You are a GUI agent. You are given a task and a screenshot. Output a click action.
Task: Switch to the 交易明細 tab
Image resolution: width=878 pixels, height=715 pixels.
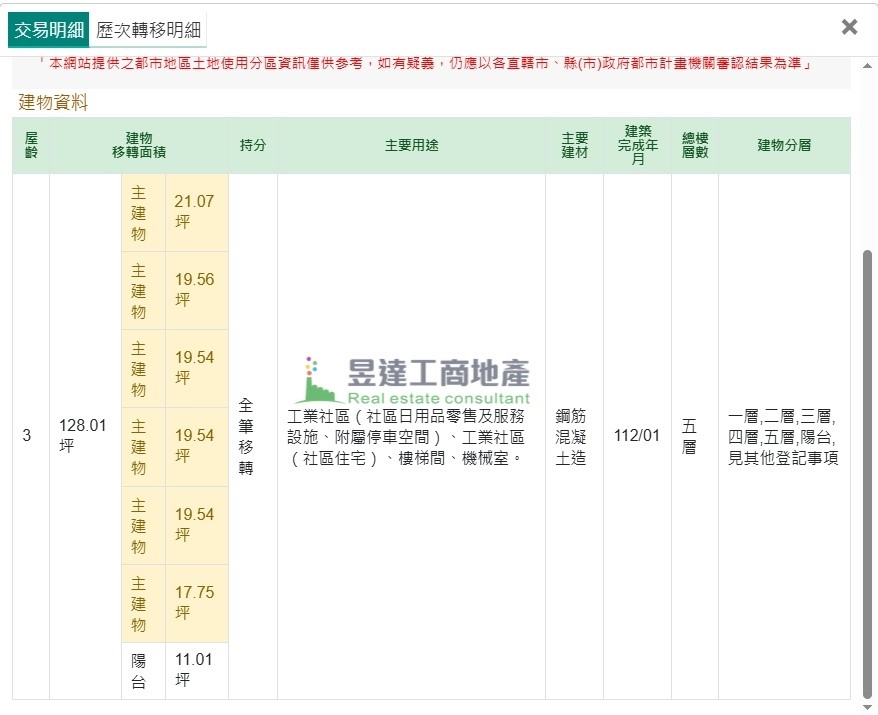(x=48, y=30)
